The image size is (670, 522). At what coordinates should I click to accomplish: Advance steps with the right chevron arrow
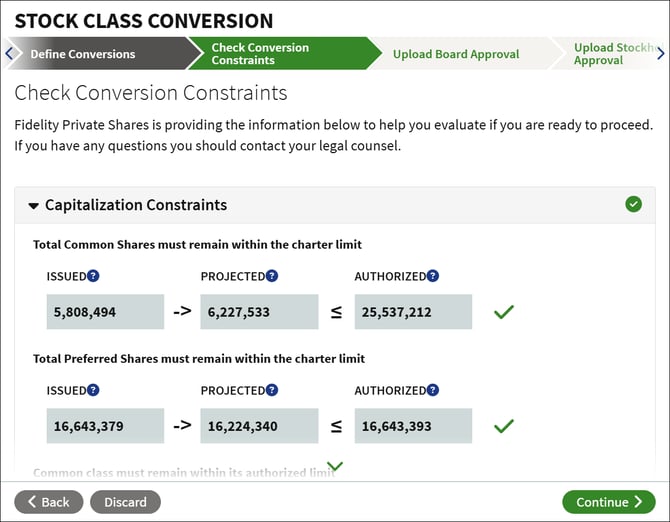pyautogui.click(x=661, y=53)
